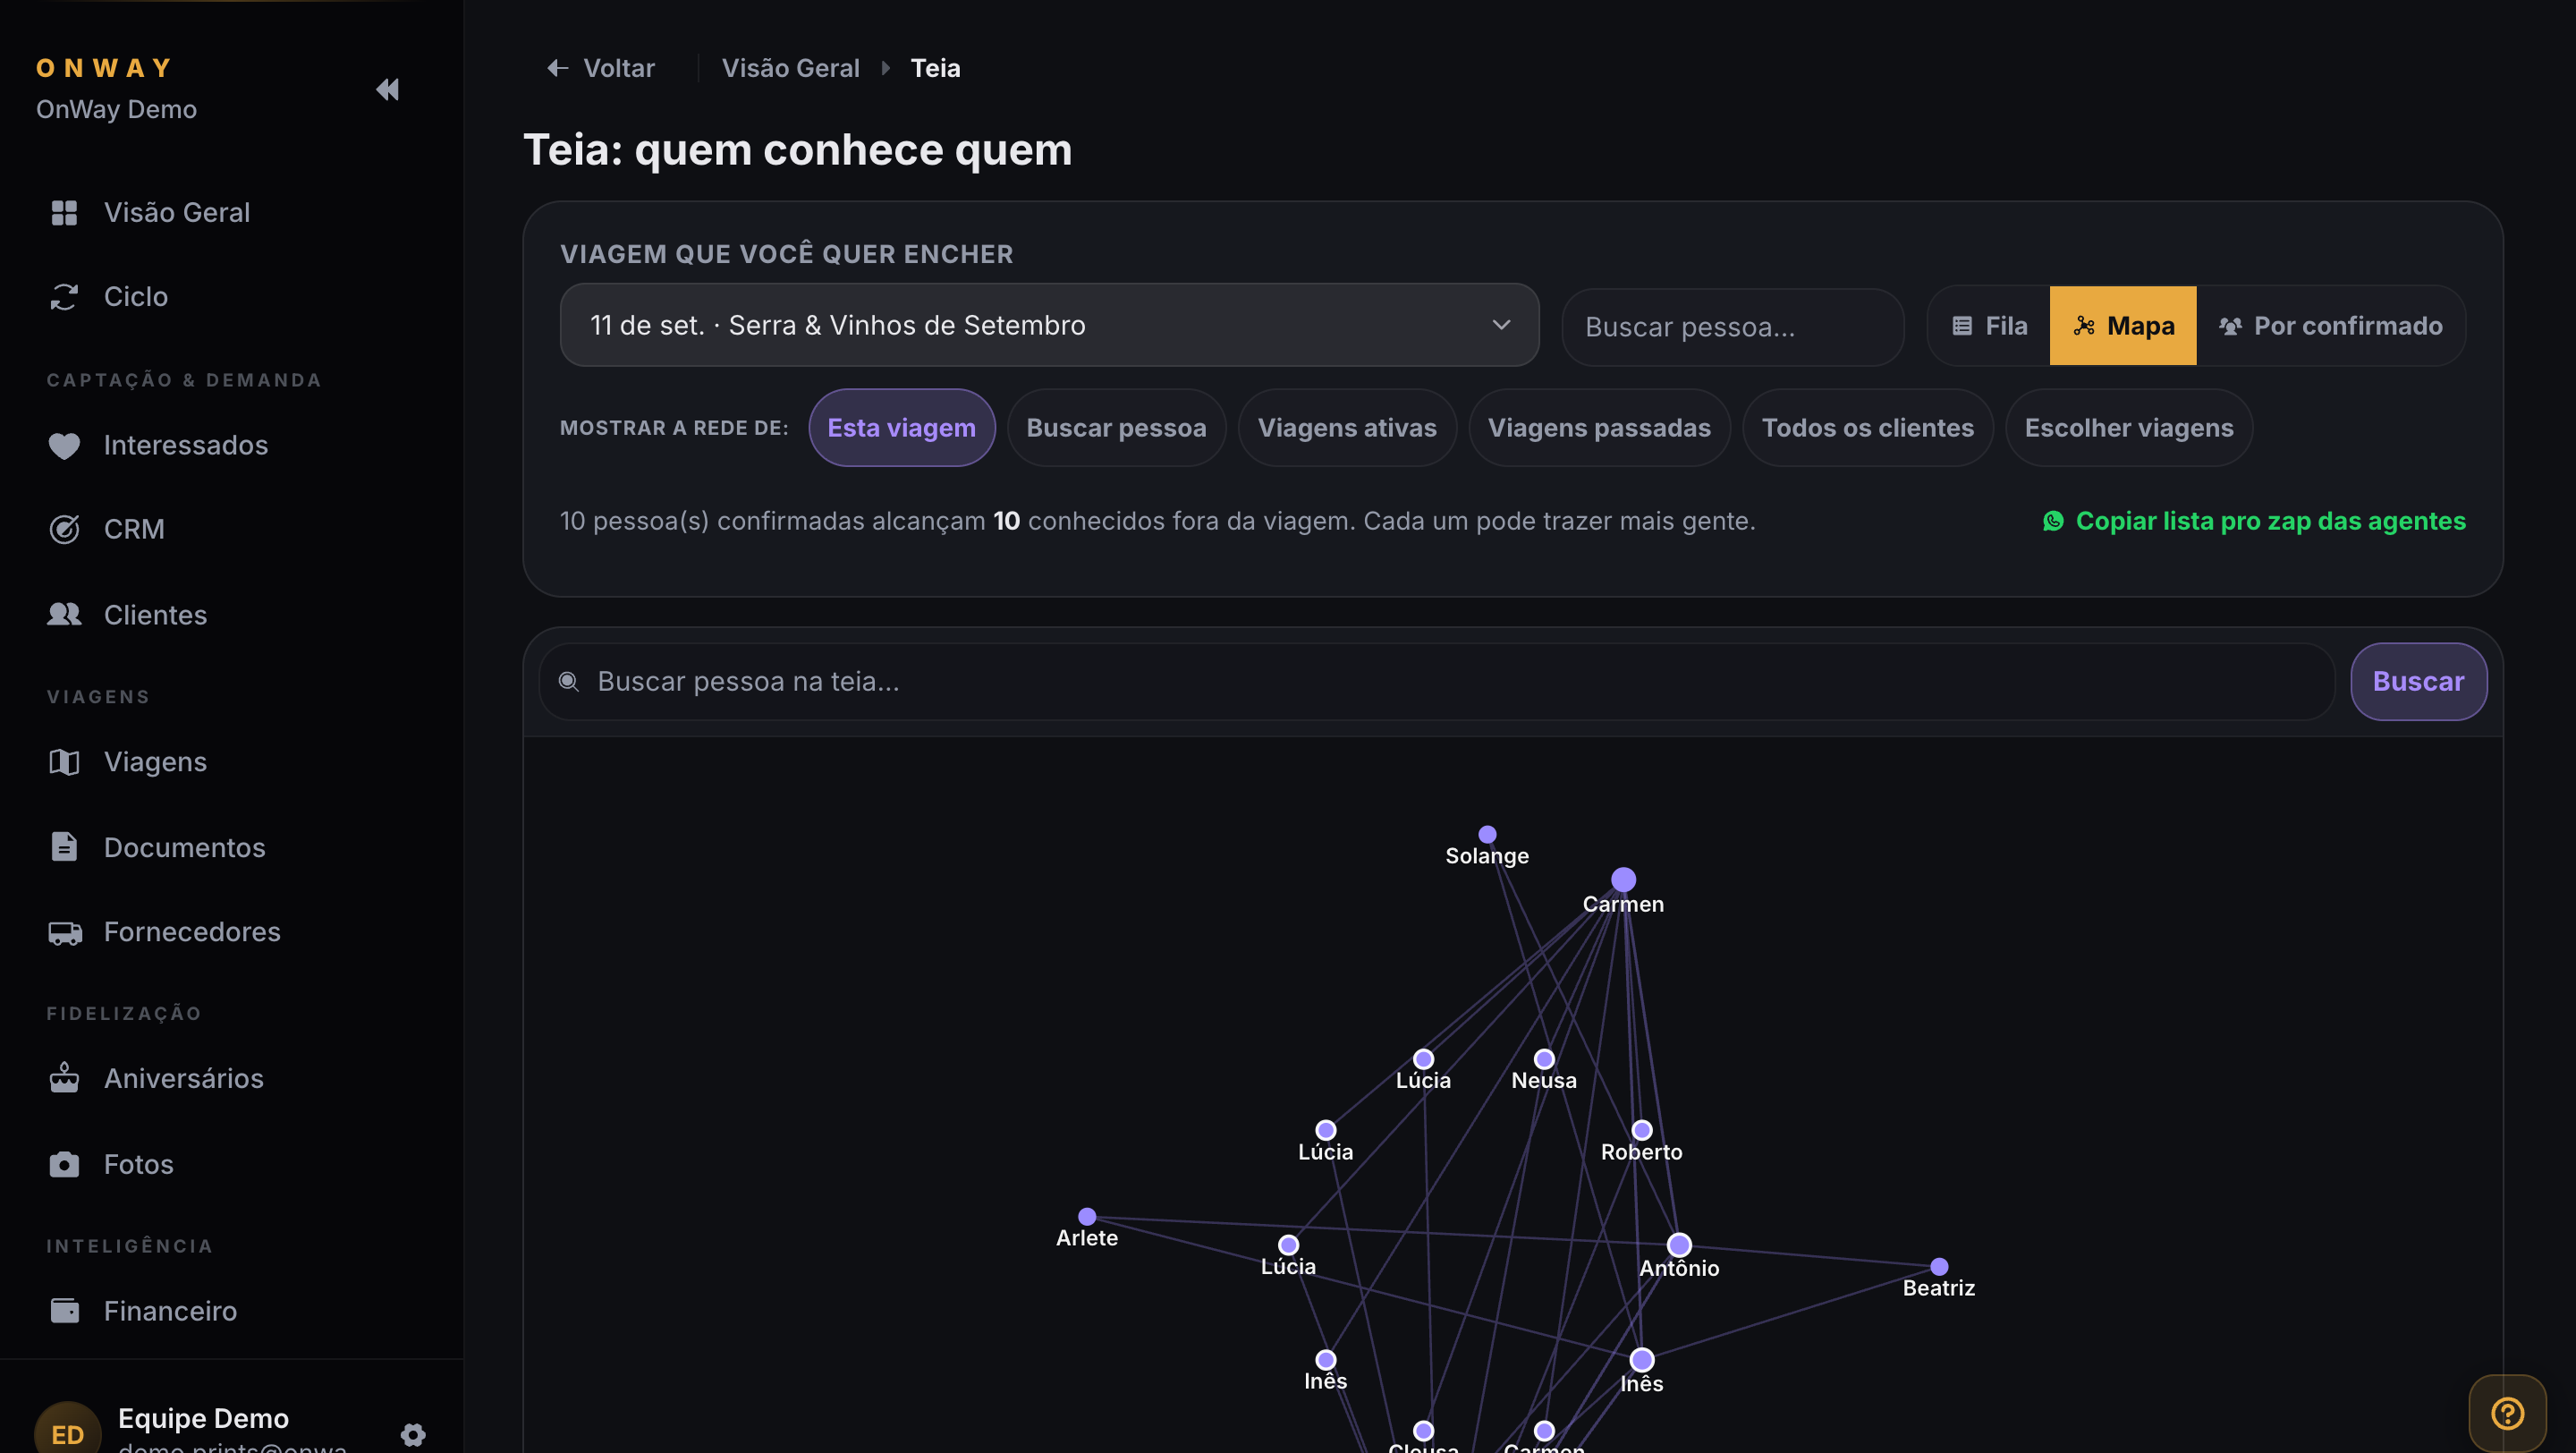Click the Roberto node in the map

tap(1641, 1130)
